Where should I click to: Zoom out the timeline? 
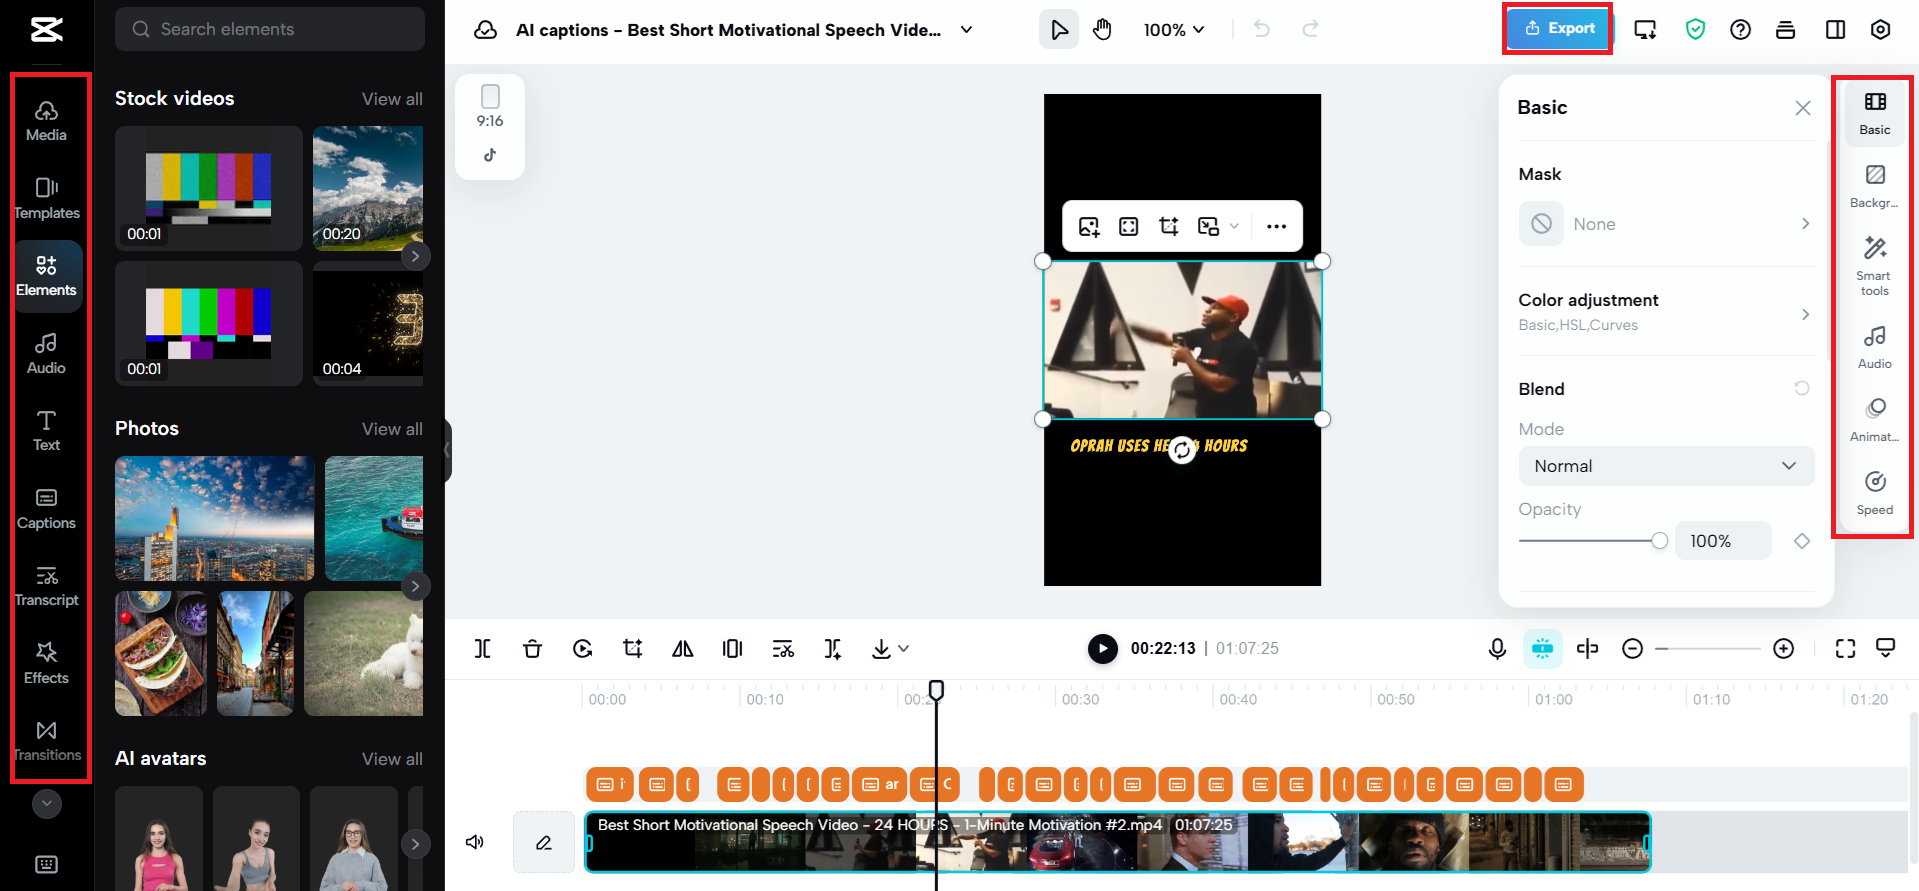pos(1632,649)
